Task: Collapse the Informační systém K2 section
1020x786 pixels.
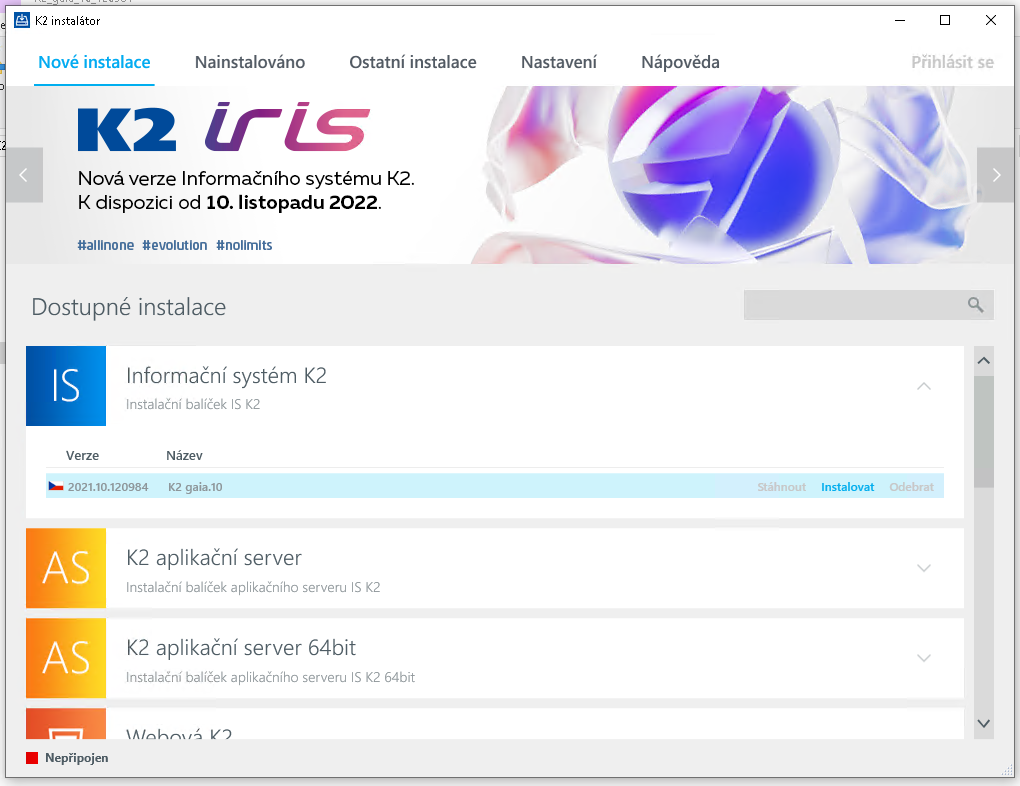Action: pos(923,386)
